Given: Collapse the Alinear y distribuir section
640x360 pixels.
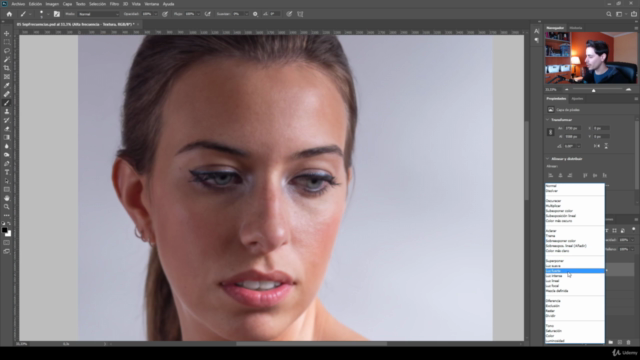Looking at the screenshot, I should pyautogui.click(x=548, y=159).
